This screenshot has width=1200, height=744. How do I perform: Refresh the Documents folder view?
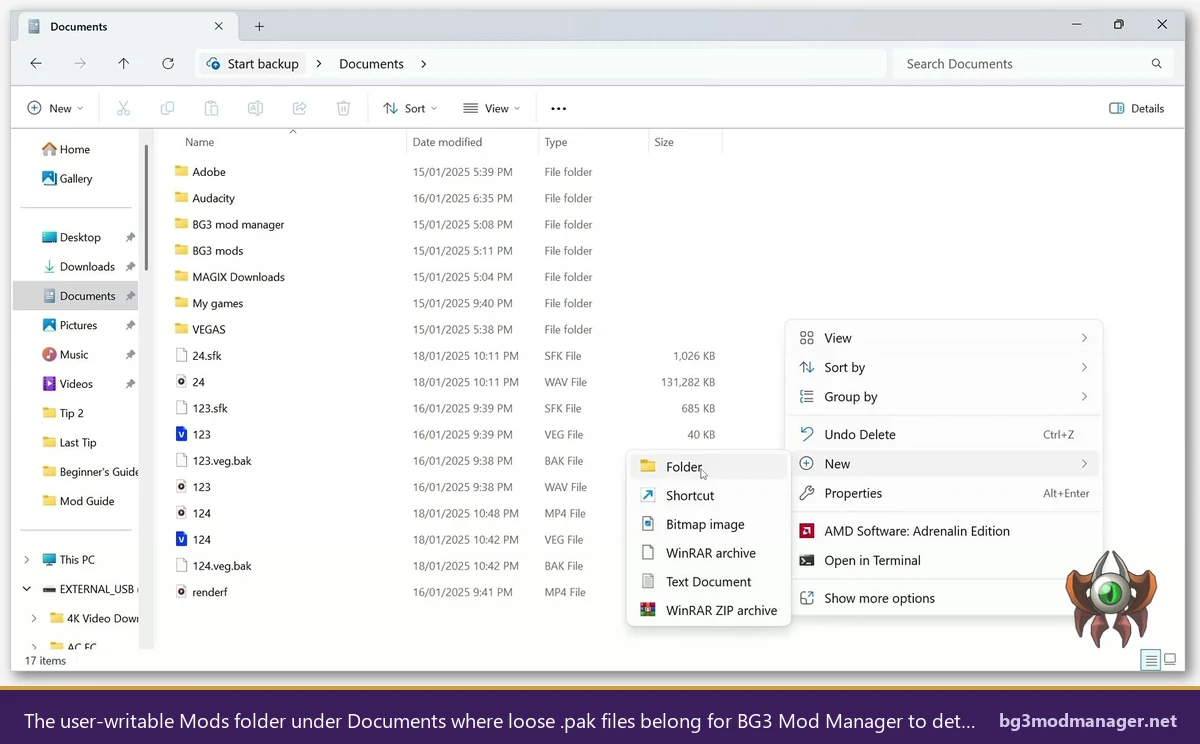pos(168,63)
